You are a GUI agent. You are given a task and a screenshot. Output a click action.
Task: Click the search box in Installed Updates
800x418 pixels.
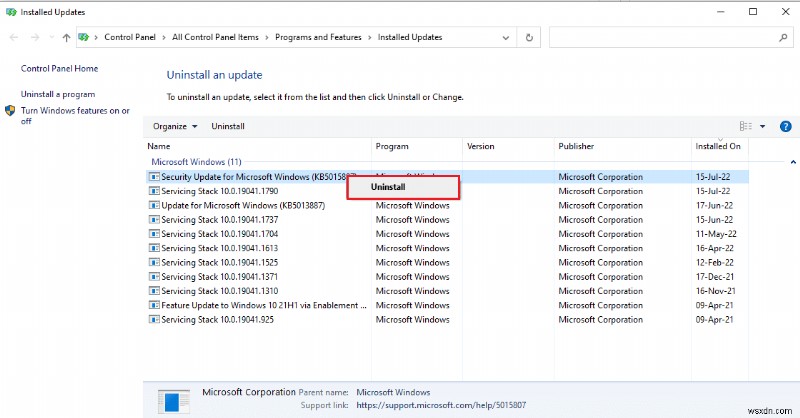point(670,37)
